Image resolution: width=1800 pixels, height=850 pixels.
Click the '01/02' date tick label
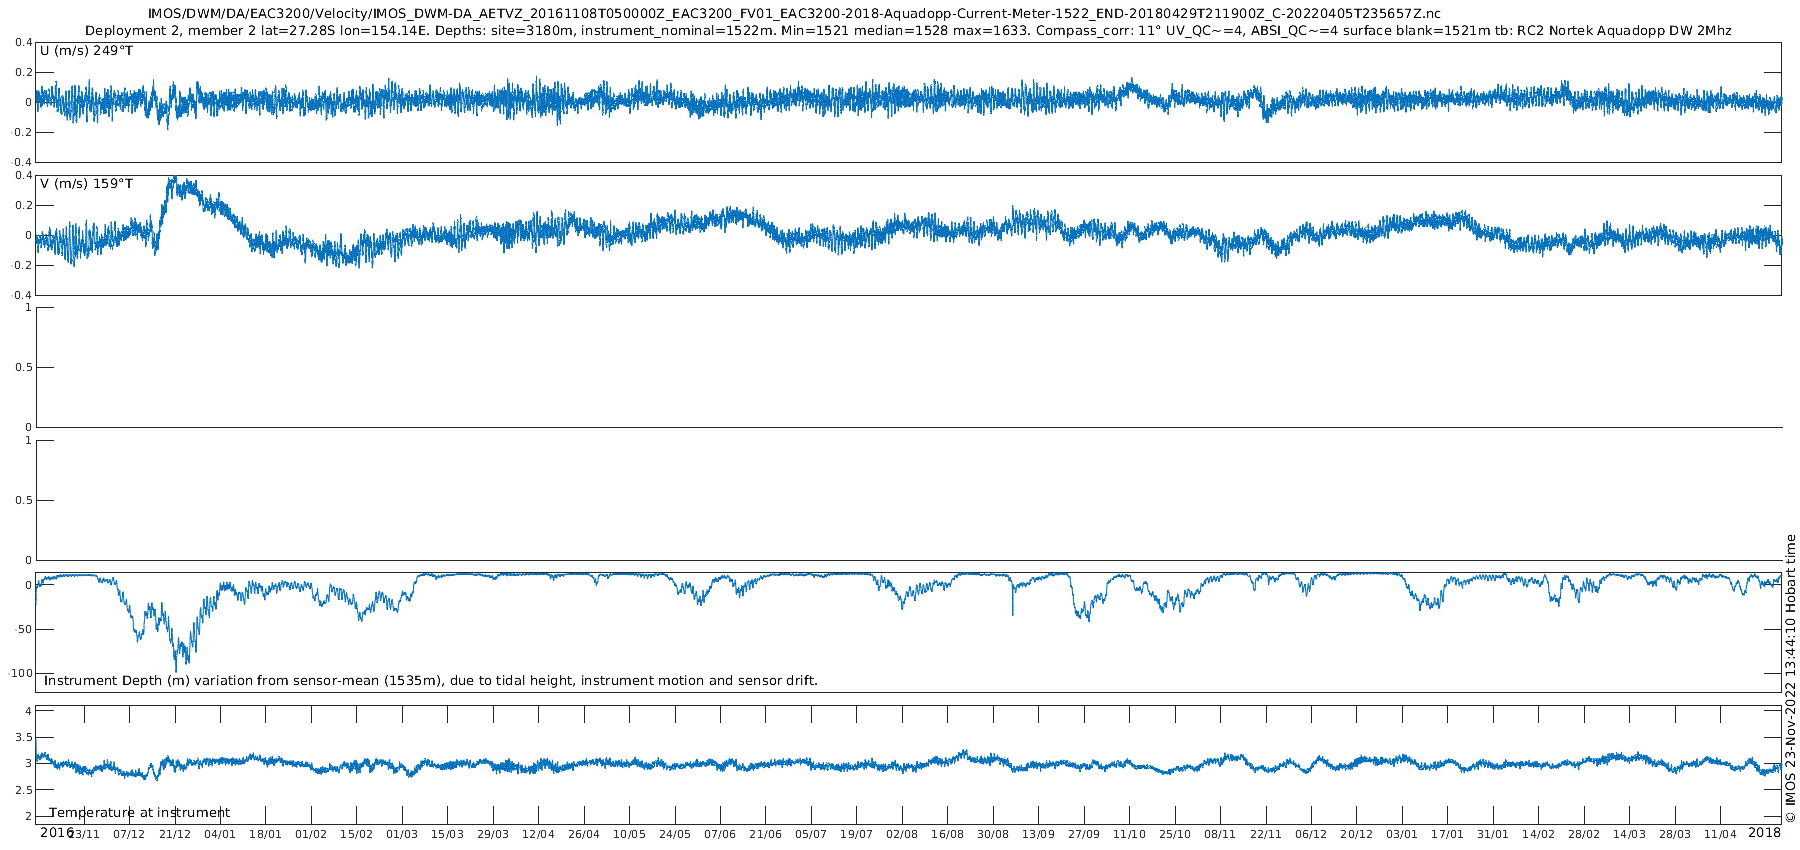click(x=311, y=834)
